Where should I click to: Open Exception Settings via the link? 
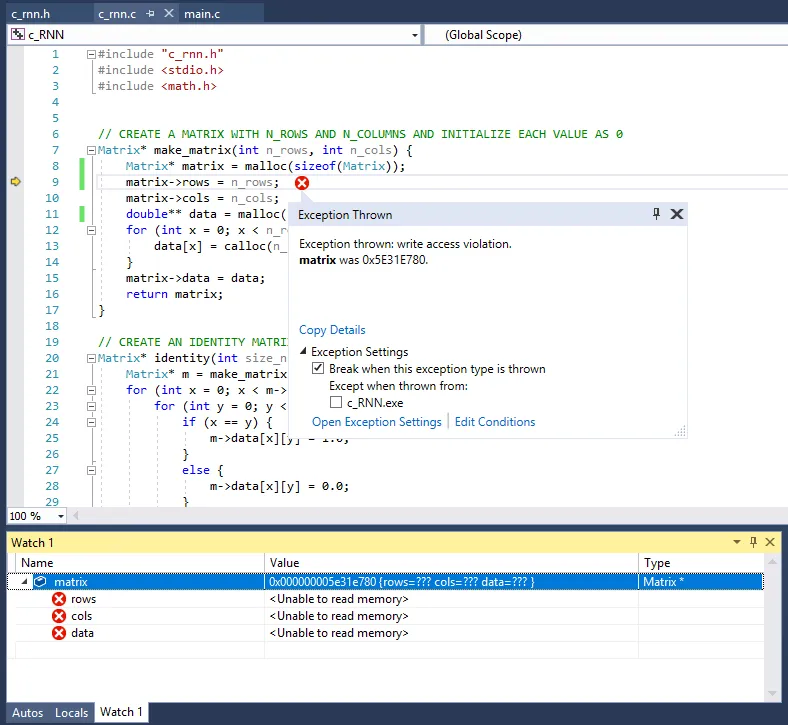pyautogui.click(x=376, y=422)
